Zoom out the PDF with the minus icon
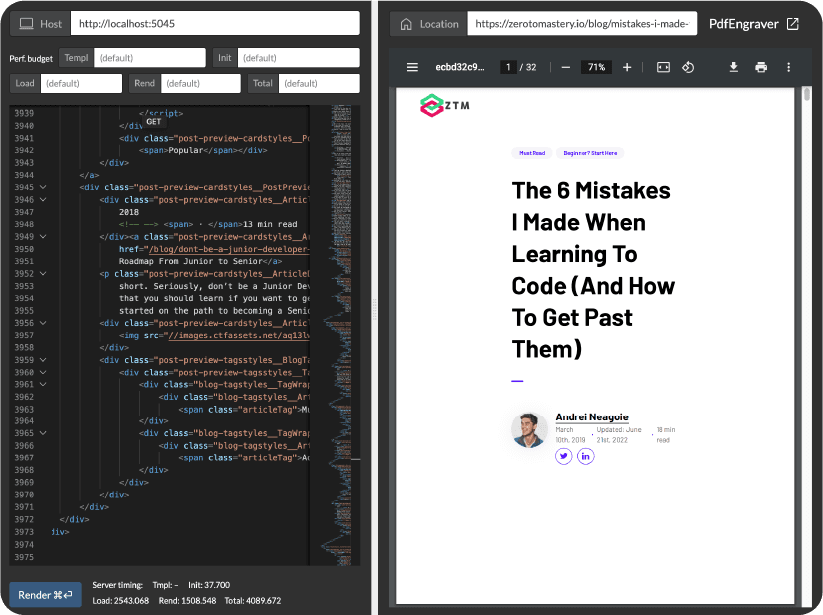 click(x=565, y=67)
